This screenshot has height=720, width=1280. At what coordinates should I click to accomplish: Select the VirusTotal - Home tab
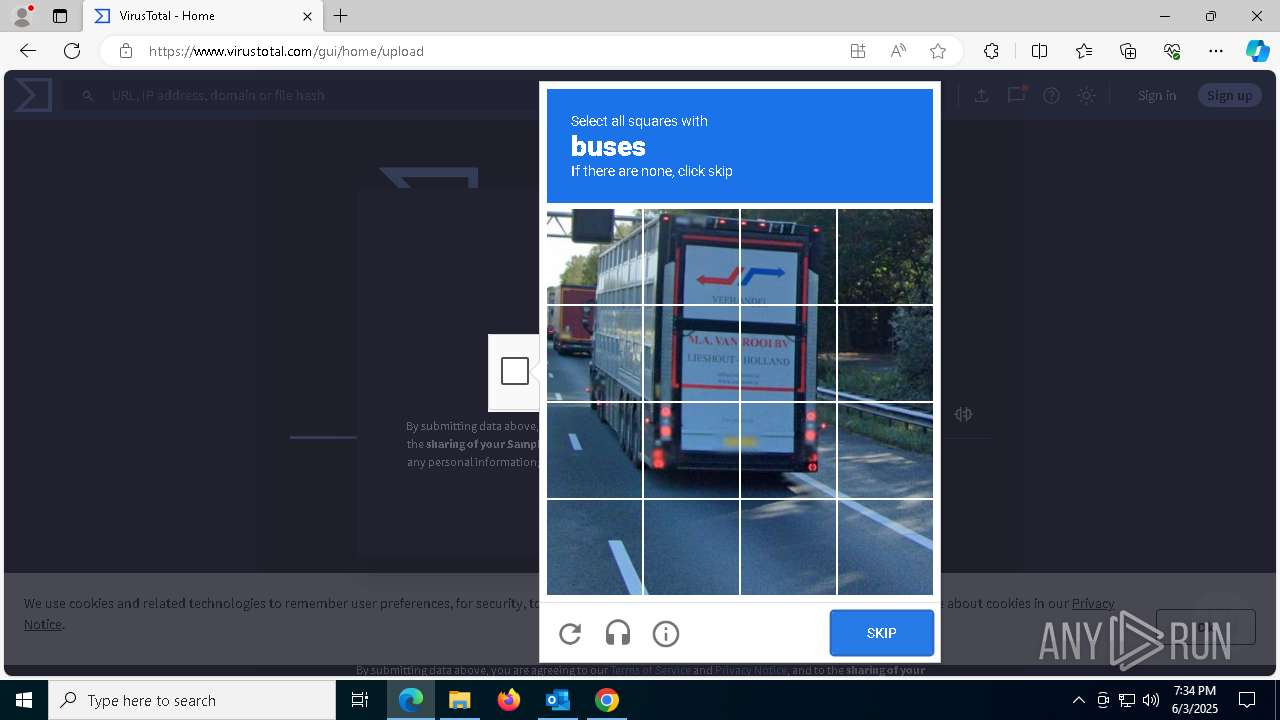[203, 16]
